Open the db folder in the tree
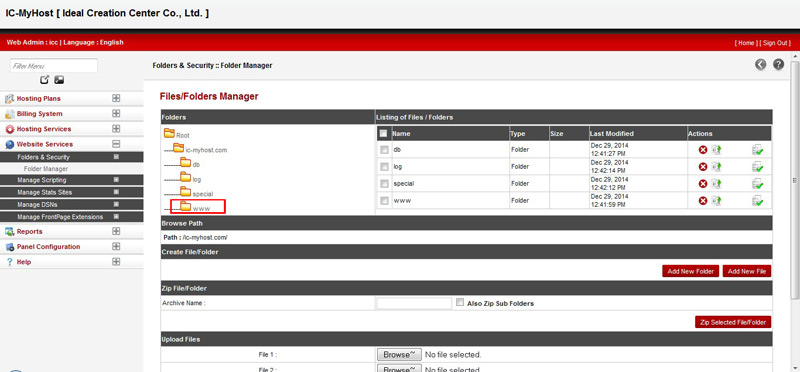 tap(190, 164)
